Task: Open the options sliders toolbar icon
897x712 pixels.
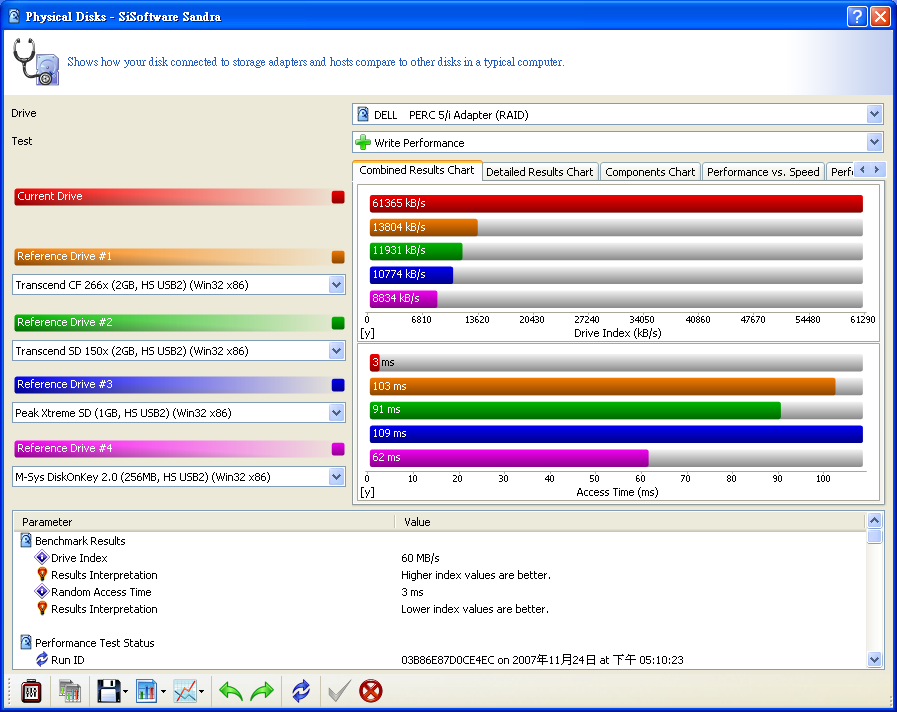Action: pyautogui.click(x=31, y=691)
